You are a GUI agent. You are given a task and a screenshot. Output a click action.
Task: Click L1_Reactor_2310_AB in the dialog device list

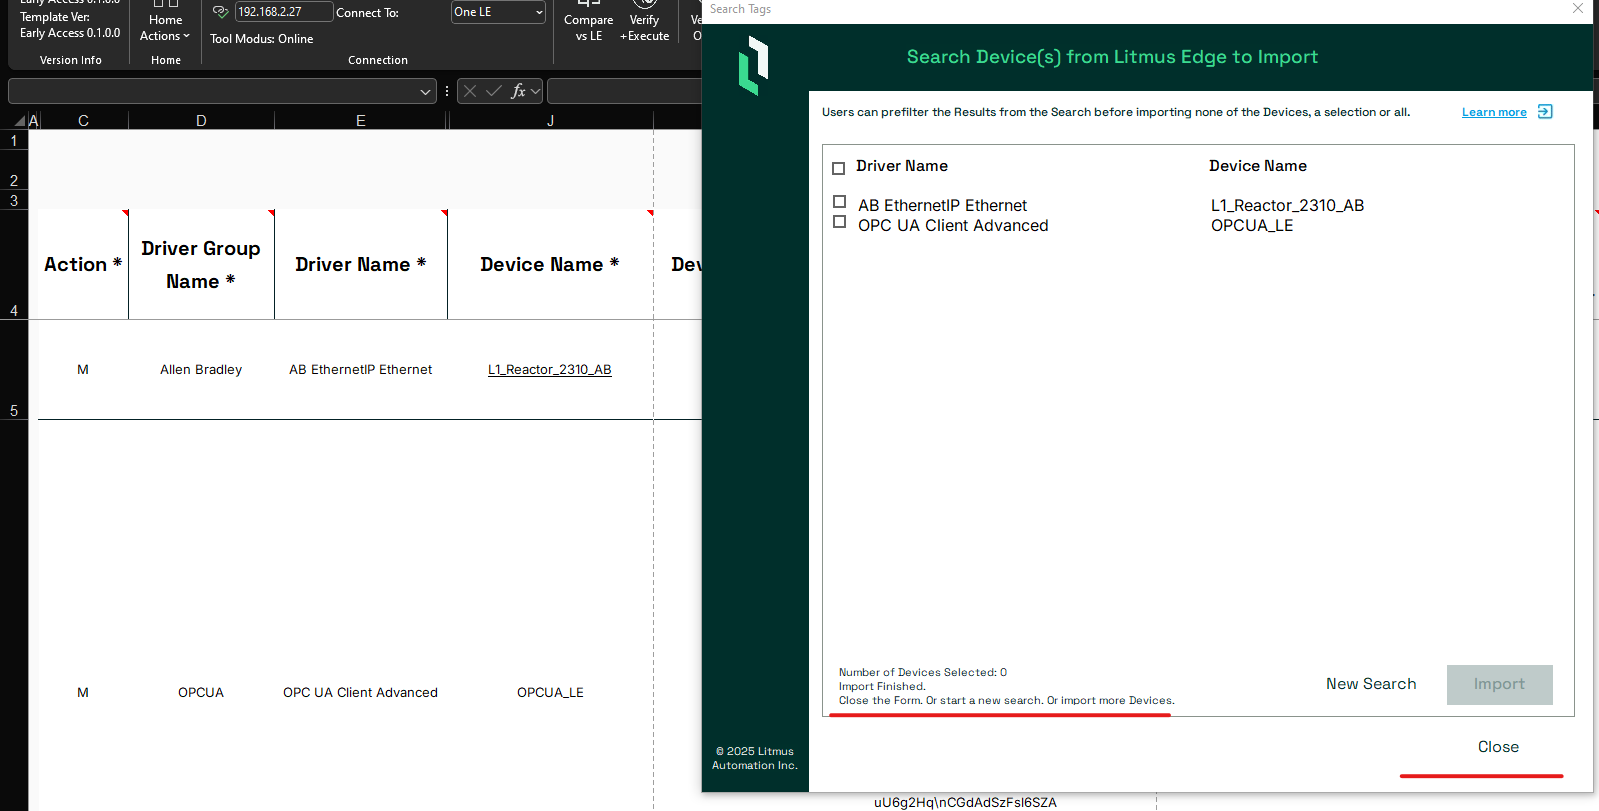pos(1287,205)
